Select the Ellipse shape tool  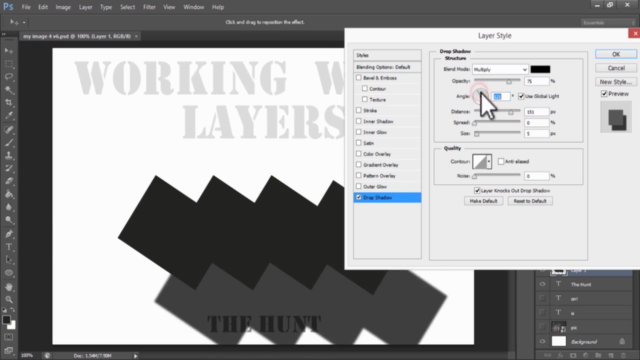[9, 273]
